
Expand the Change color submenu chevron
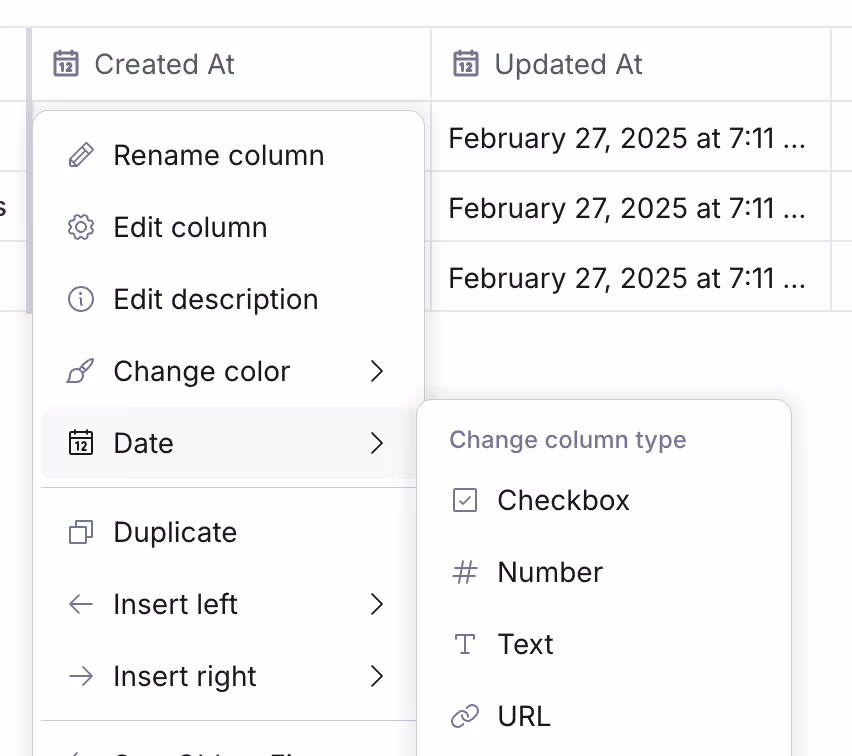click(377, 371)
